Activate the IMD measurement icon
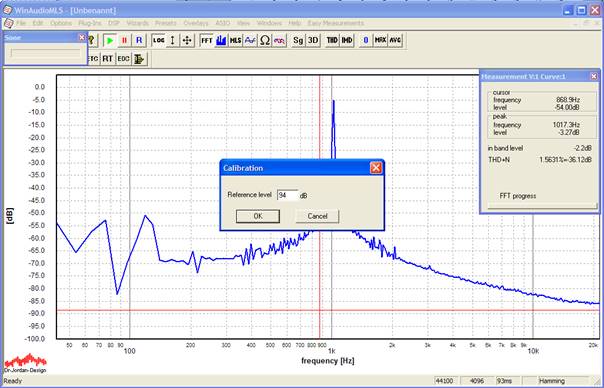This screenshot has height=388, width=604. 347,40
